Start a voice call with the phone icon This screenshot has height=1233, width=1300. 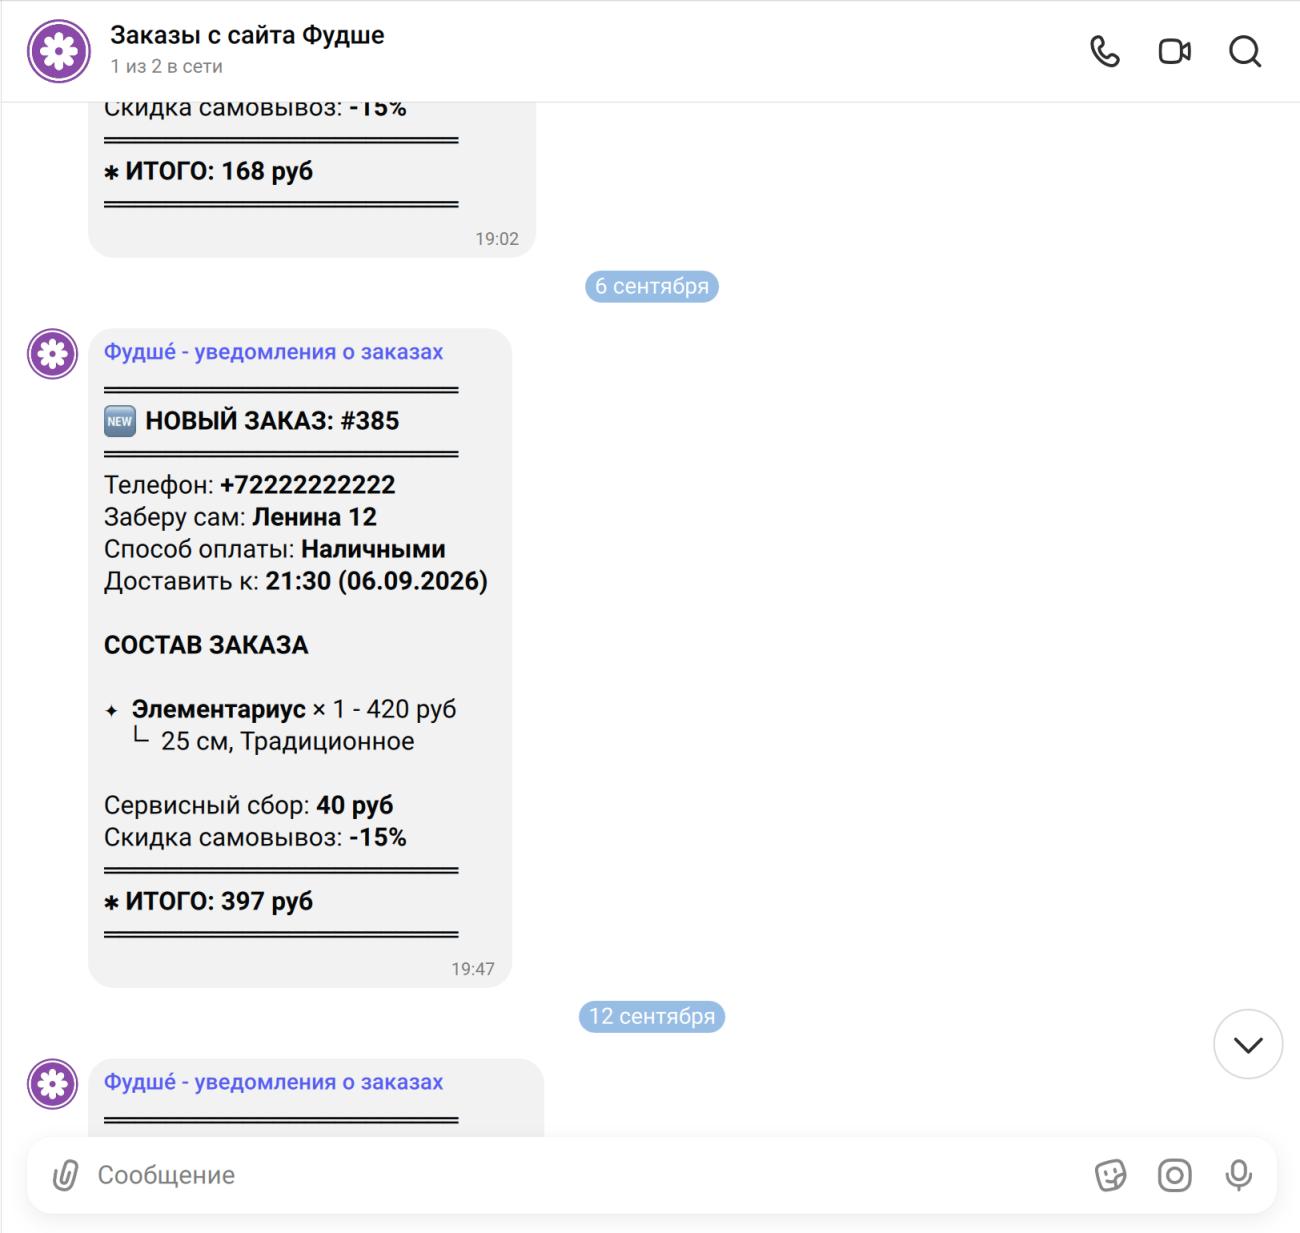point(1104,51)
